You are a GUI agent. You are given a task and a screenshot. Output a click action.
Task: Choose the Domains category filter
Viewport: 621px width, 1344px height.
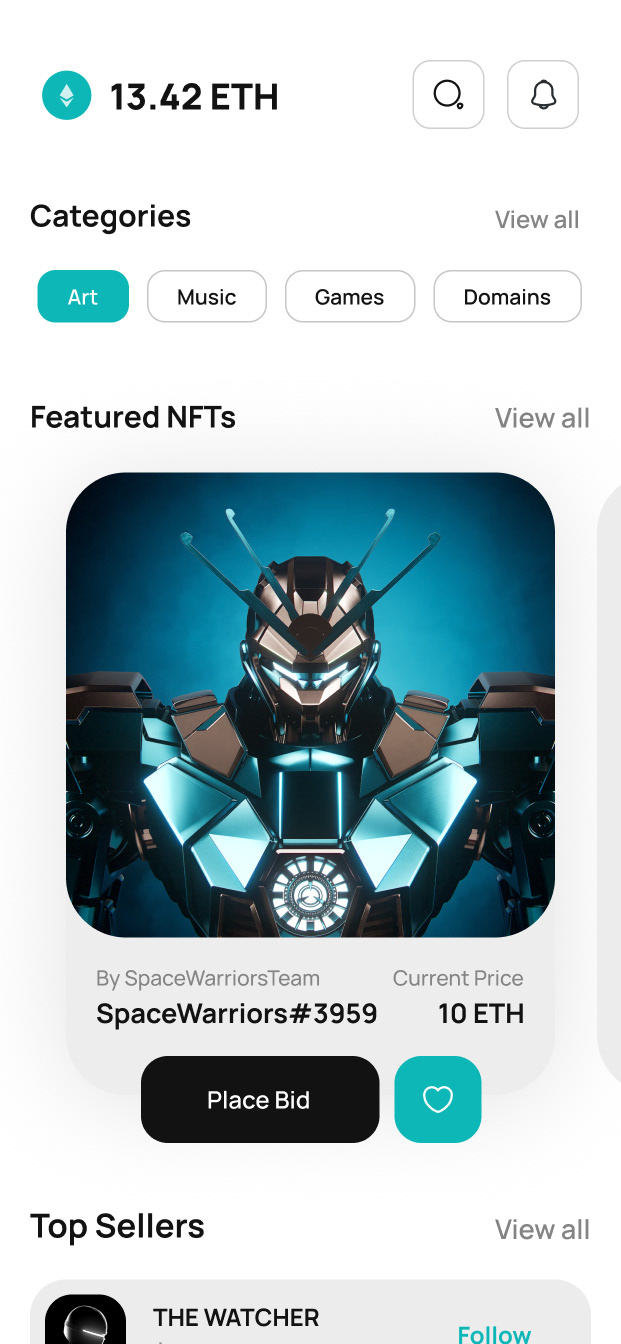507,296
